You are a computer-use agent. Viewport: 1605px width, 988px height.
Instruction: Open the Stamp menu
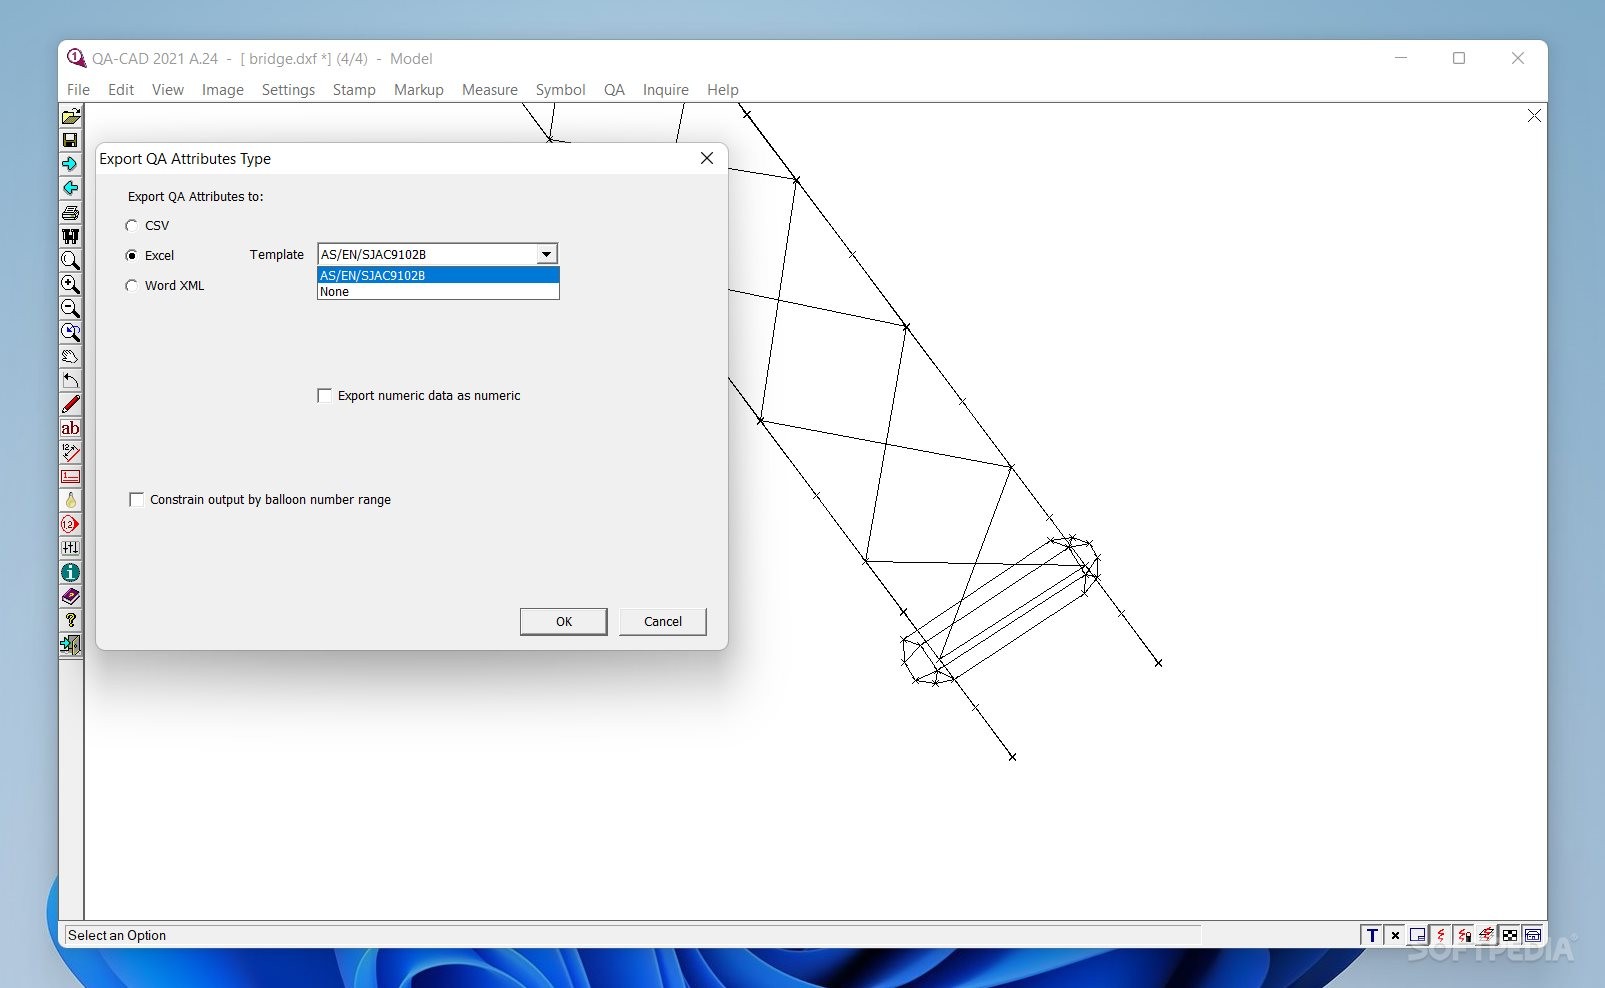[354, 90]
